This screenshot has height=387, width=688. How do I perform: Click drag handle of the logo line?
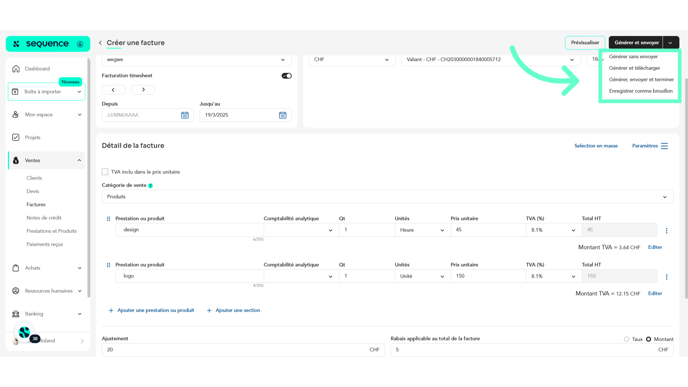click(108, 265)
